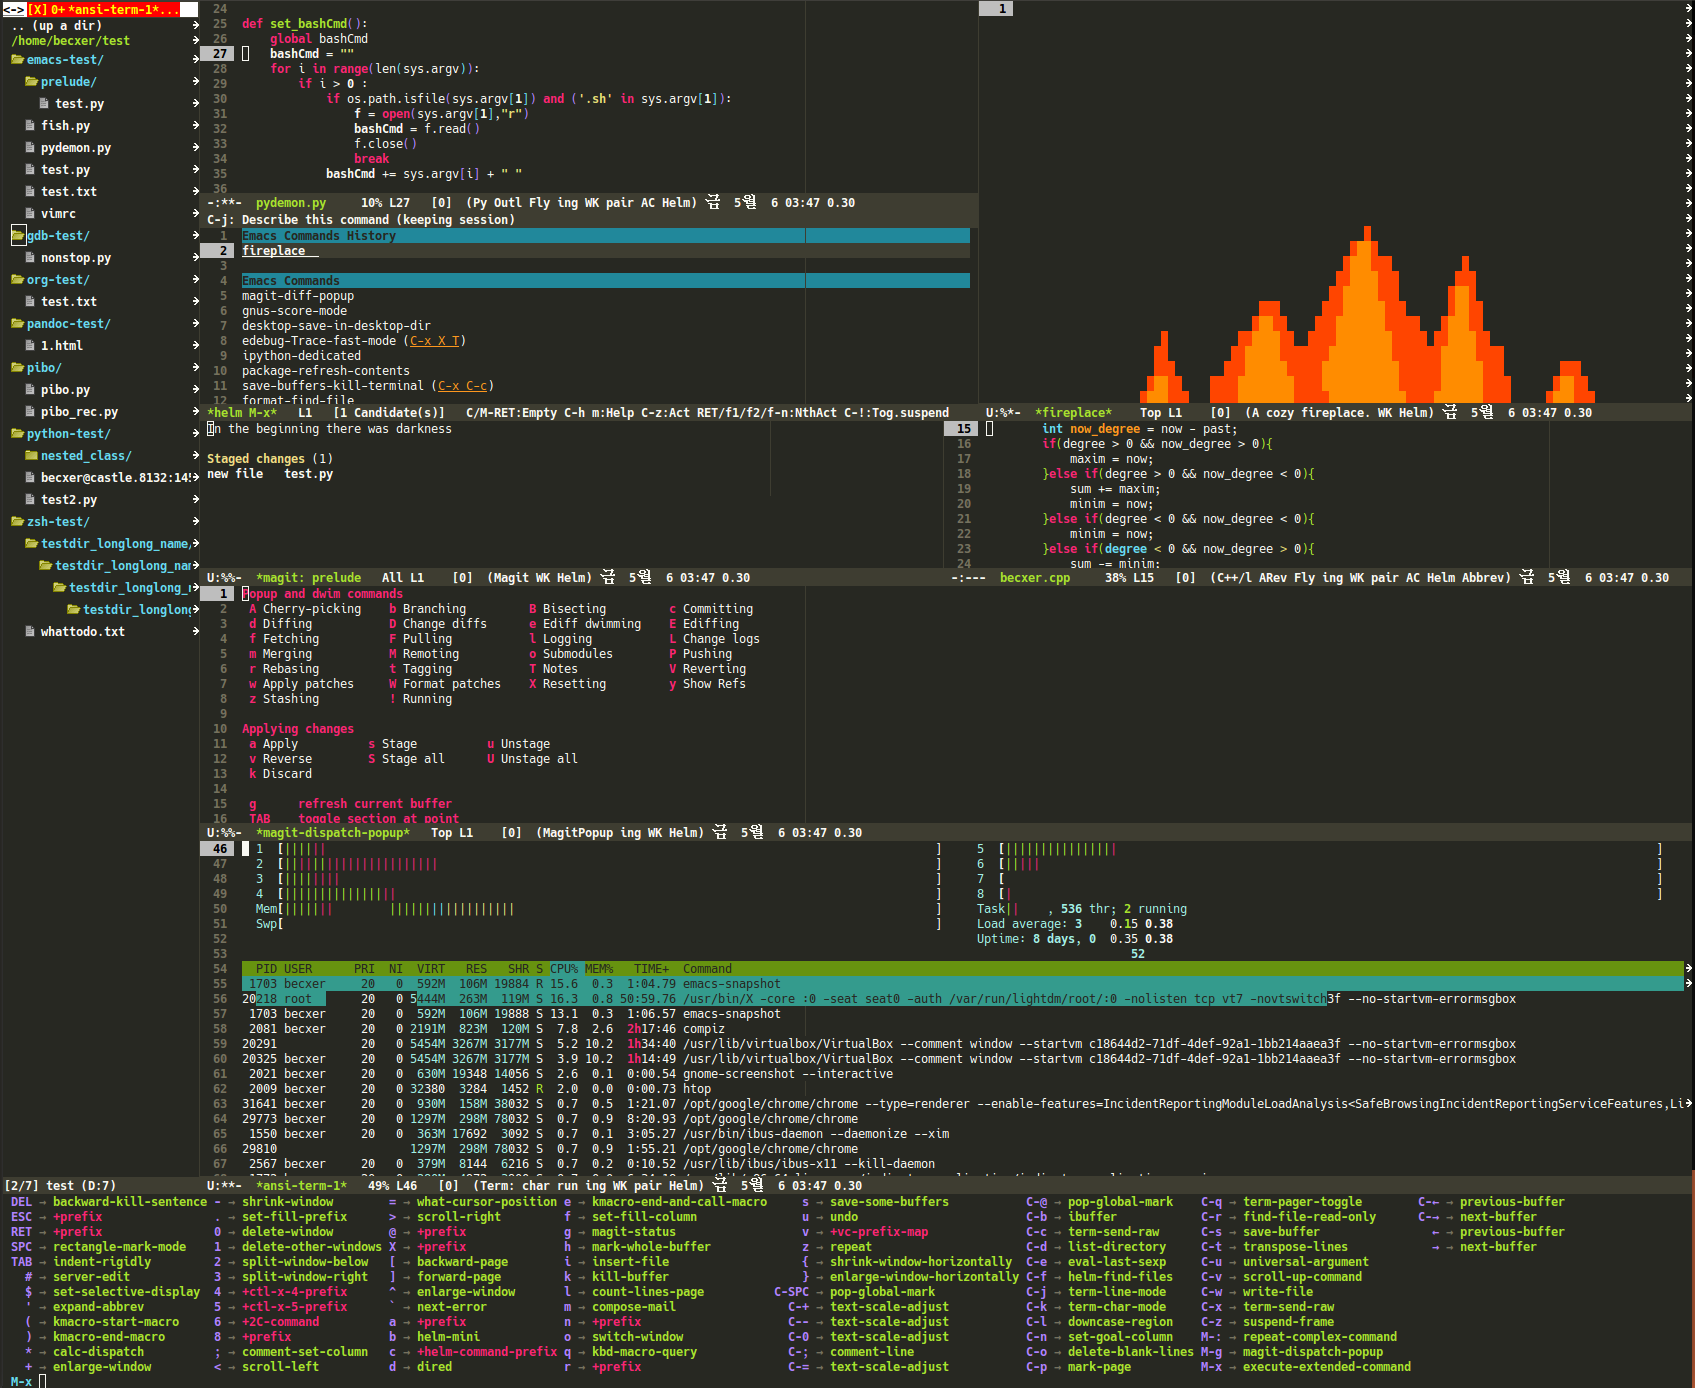Select fireplace in Emacs Commands History
Screen dimensions: 1695x1388
tap(273, 251)
